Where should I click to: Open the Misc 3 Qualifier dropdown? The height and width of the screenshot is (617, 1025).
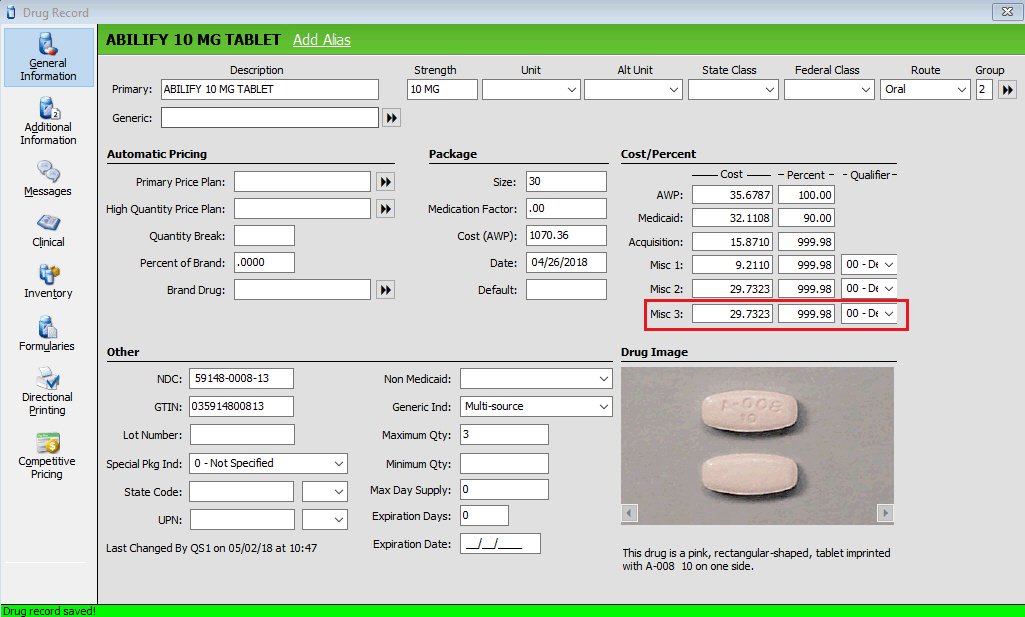pyautogui.click(x=869, y=314)
